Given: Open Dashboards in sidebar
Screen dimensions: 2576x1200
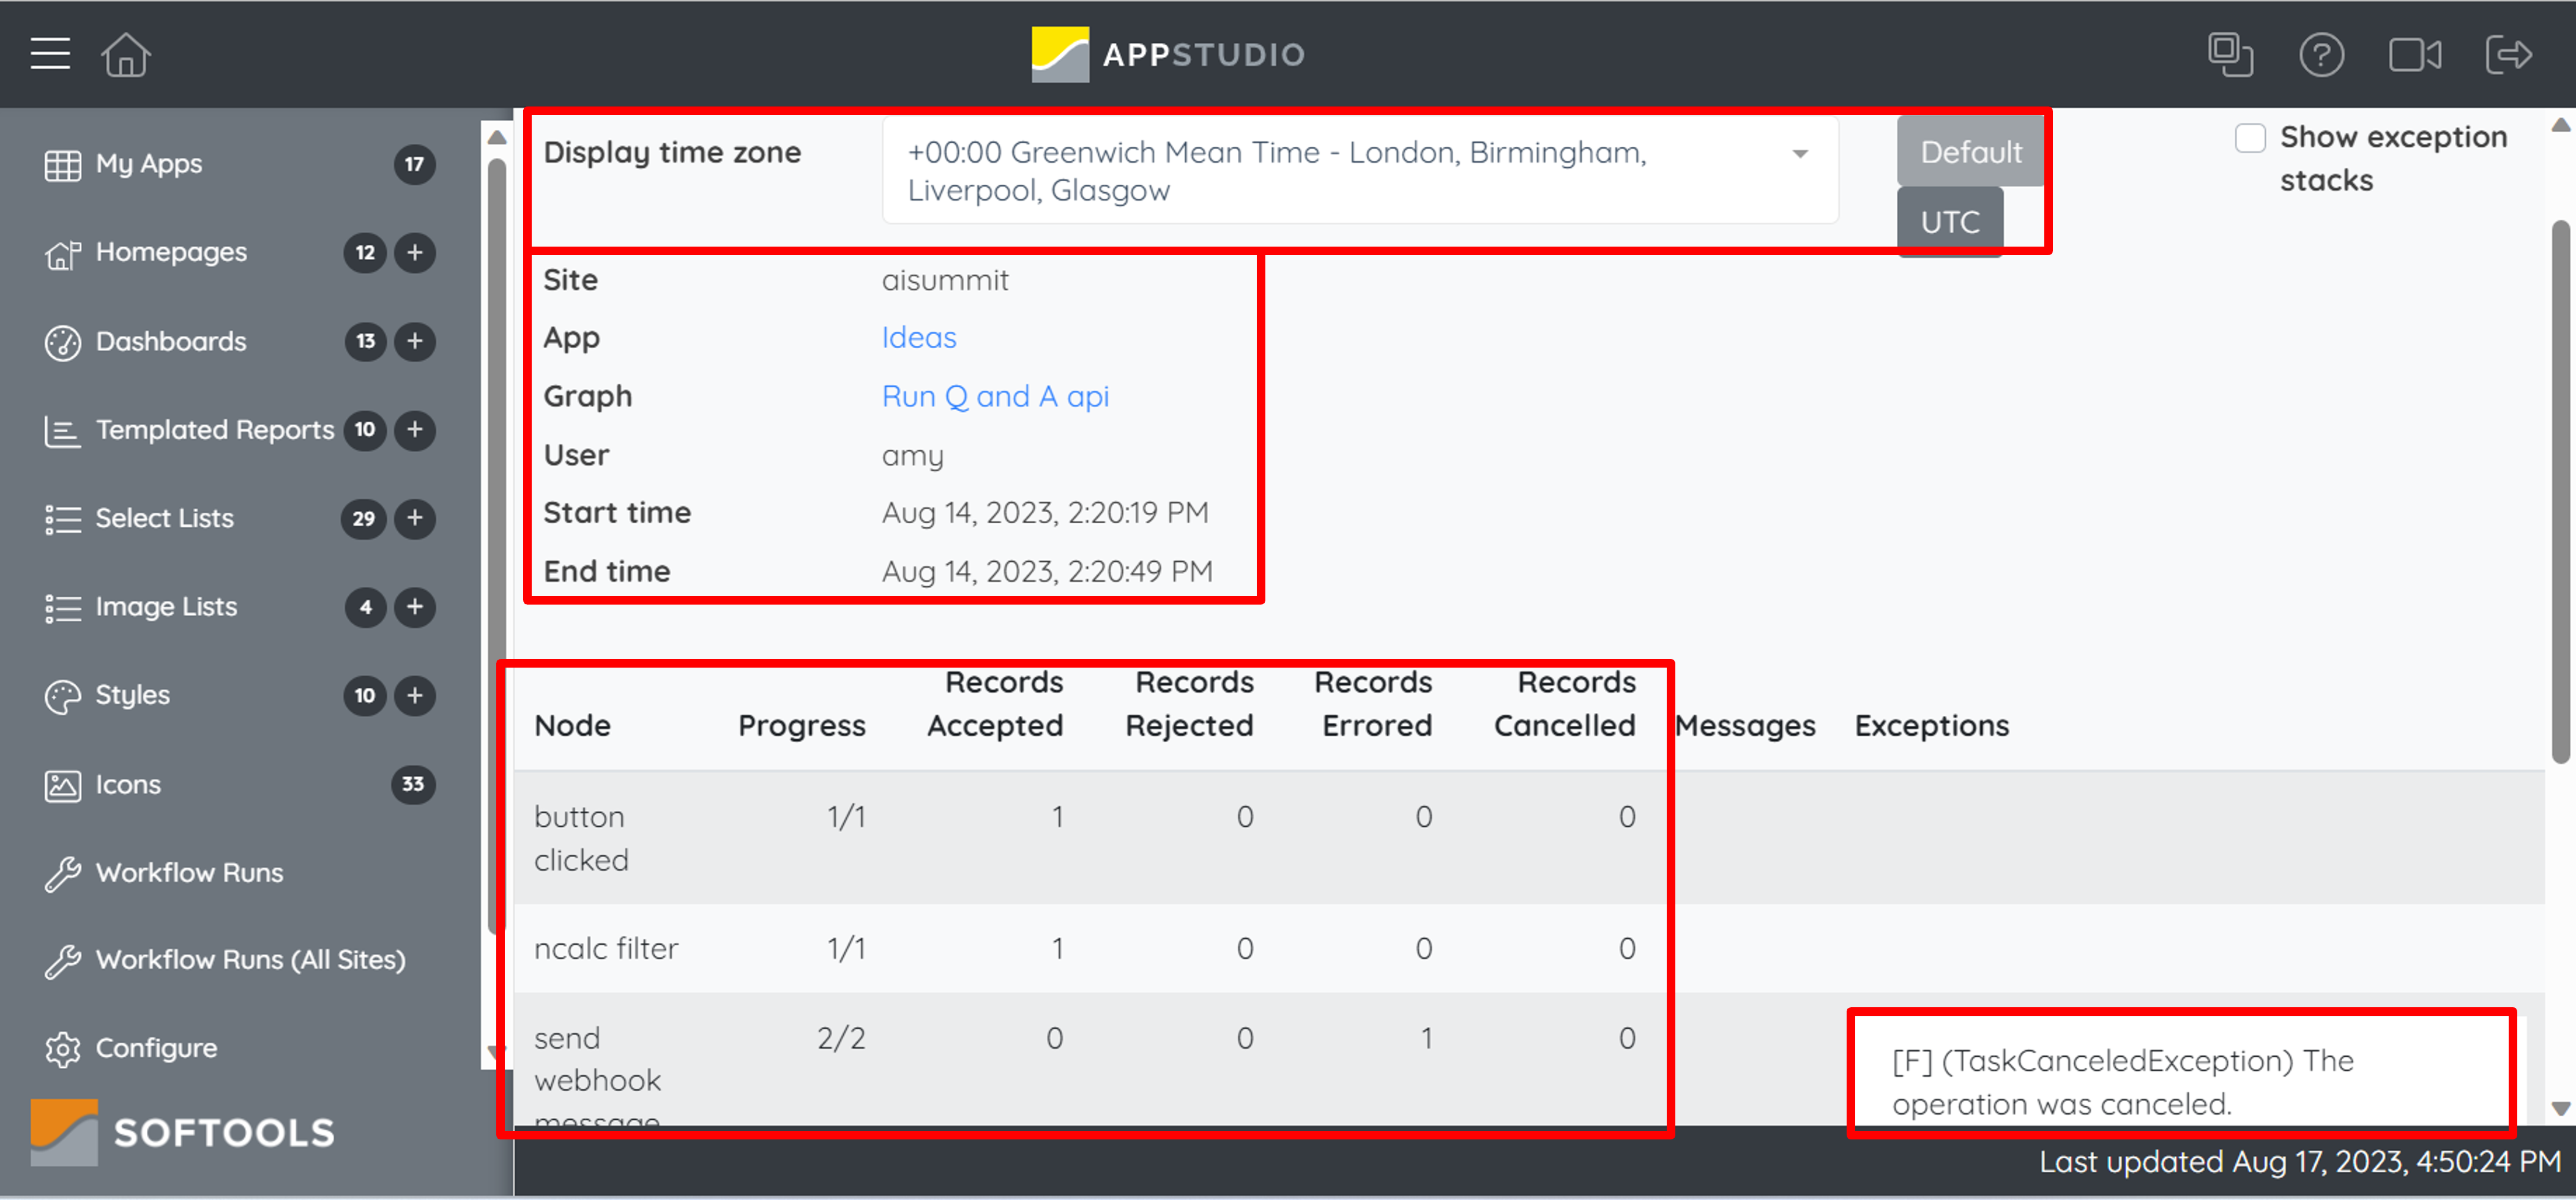Looking at the screenshot, I should (171, 341).
